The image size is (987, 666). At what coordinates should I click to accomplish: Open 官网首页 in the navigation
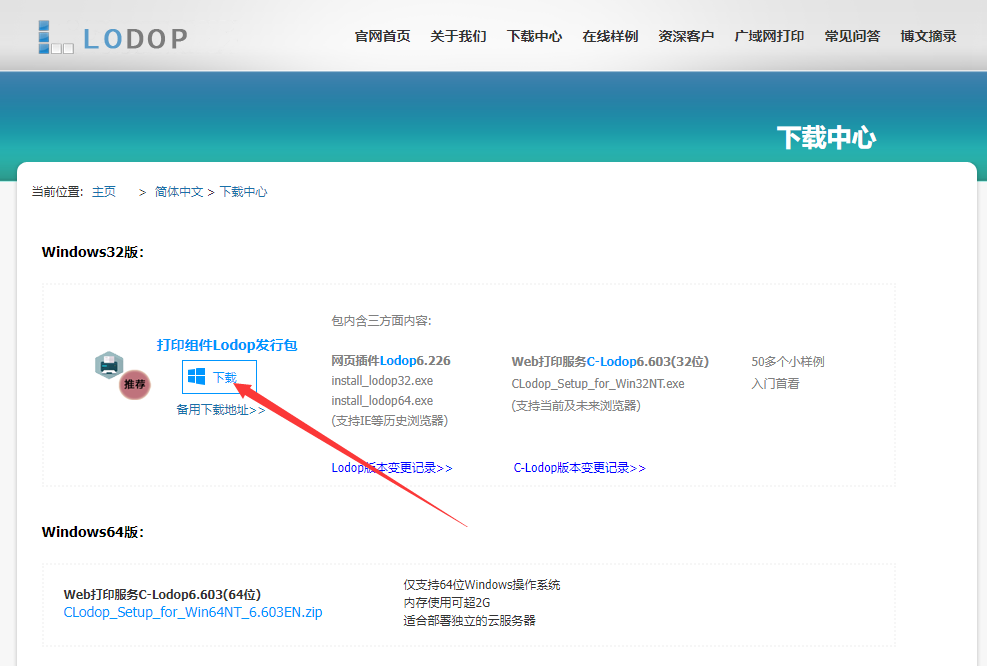pyautogui.click(x=382, y=36)
